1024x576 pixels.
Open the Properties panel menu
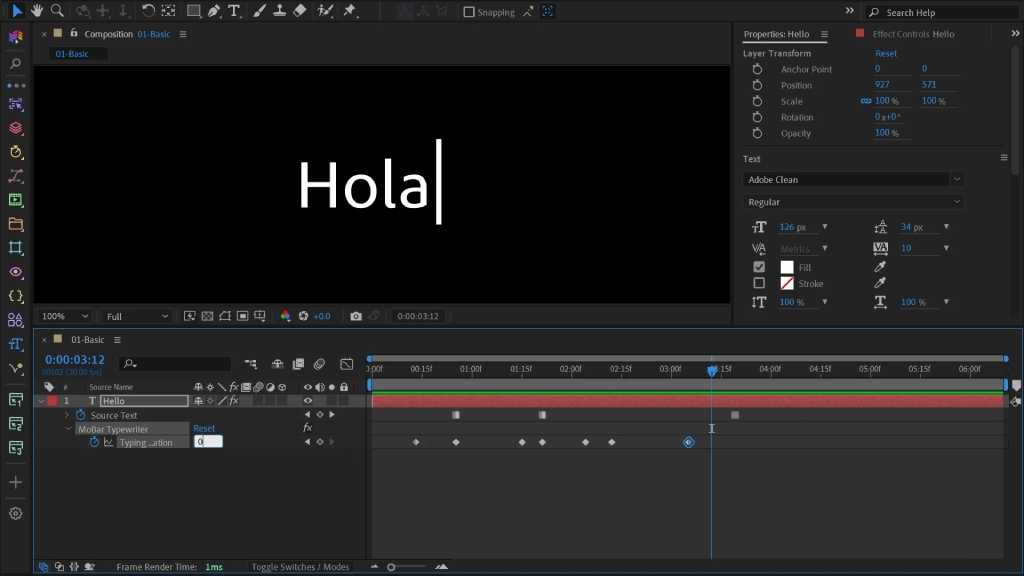824,34
